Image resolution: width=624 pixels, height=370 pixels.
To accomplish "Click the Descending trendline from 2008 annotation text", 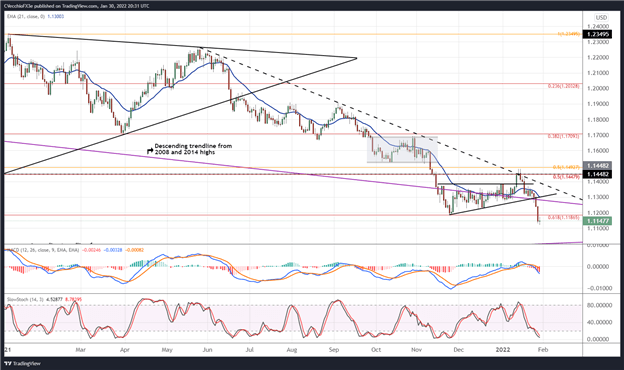I will click(x=193, y=149).
